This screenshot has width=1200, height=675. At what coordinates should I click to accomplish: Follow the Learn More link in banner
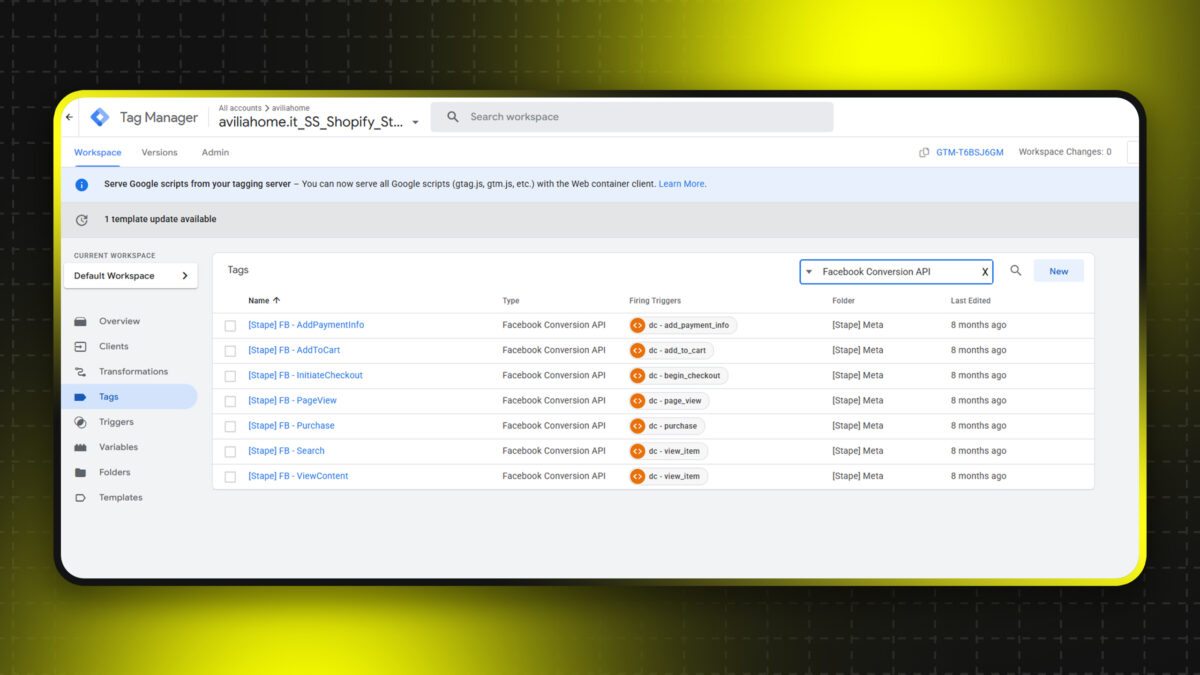point(681,184)
